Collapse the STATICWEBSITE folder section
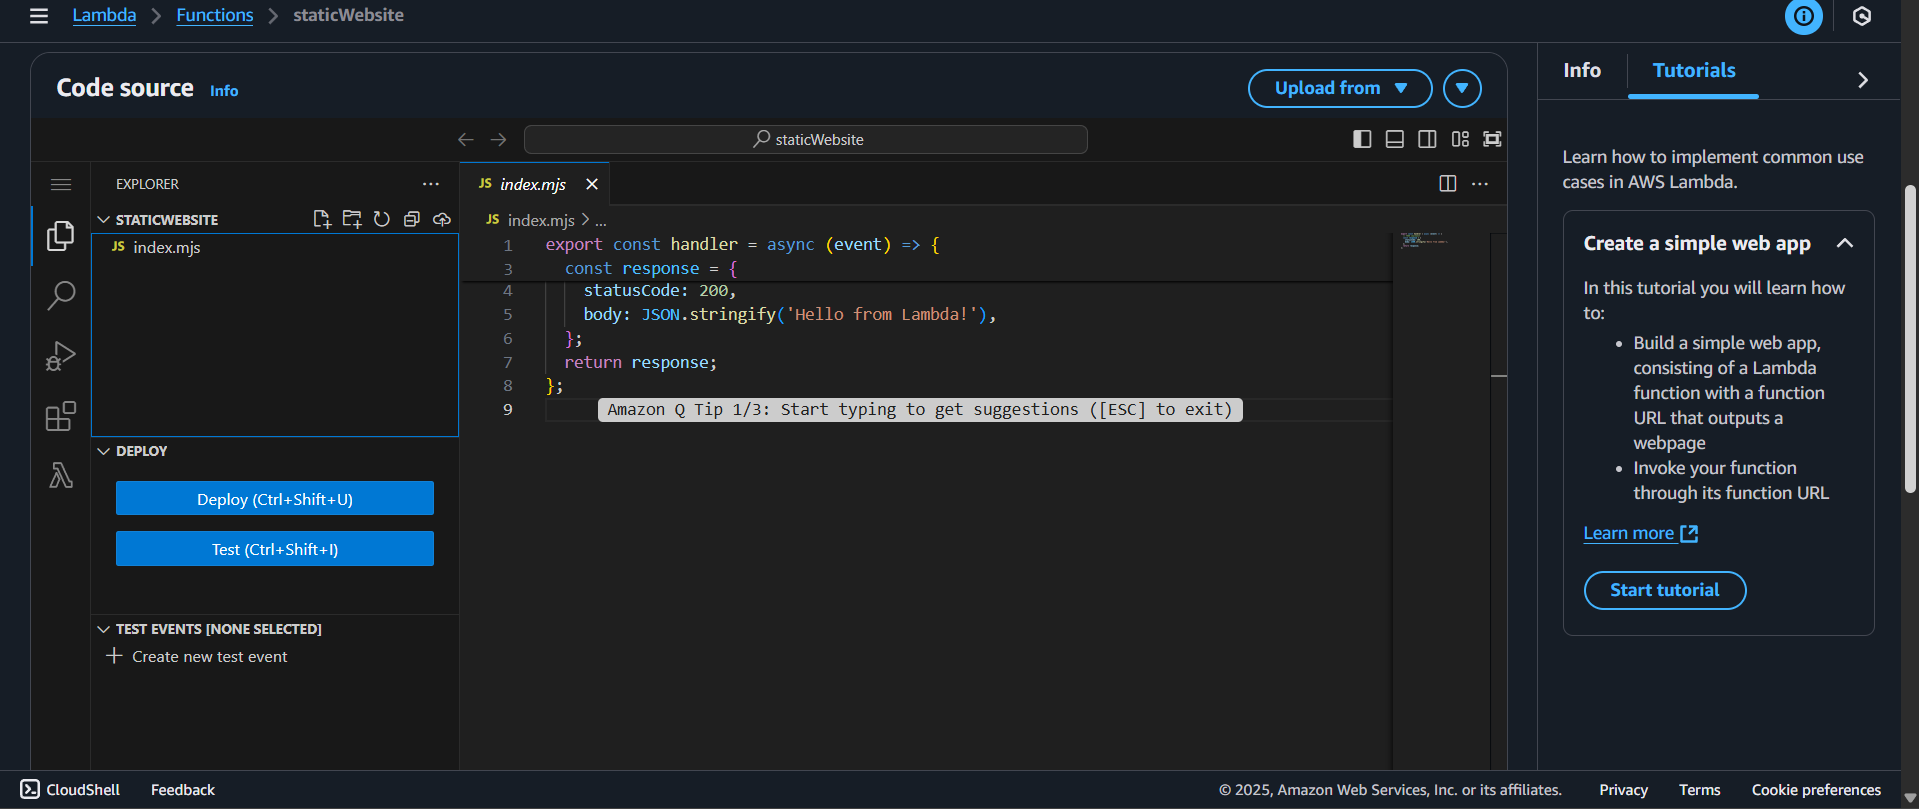The width and height of the screenshot is (1919, 809). click(103, 219)
